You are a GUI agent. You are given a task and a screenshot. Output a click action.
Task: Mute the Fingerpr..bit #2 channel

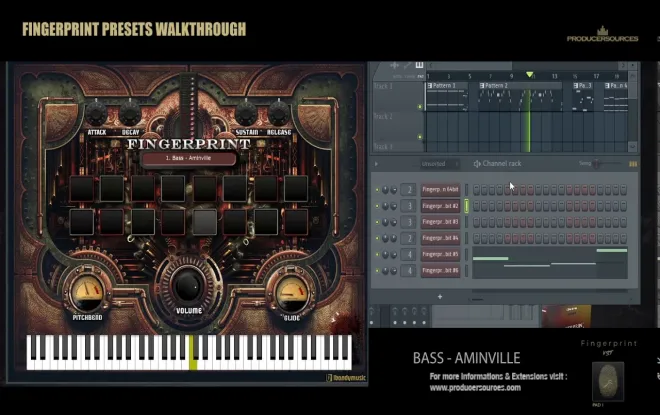(377, 206)
